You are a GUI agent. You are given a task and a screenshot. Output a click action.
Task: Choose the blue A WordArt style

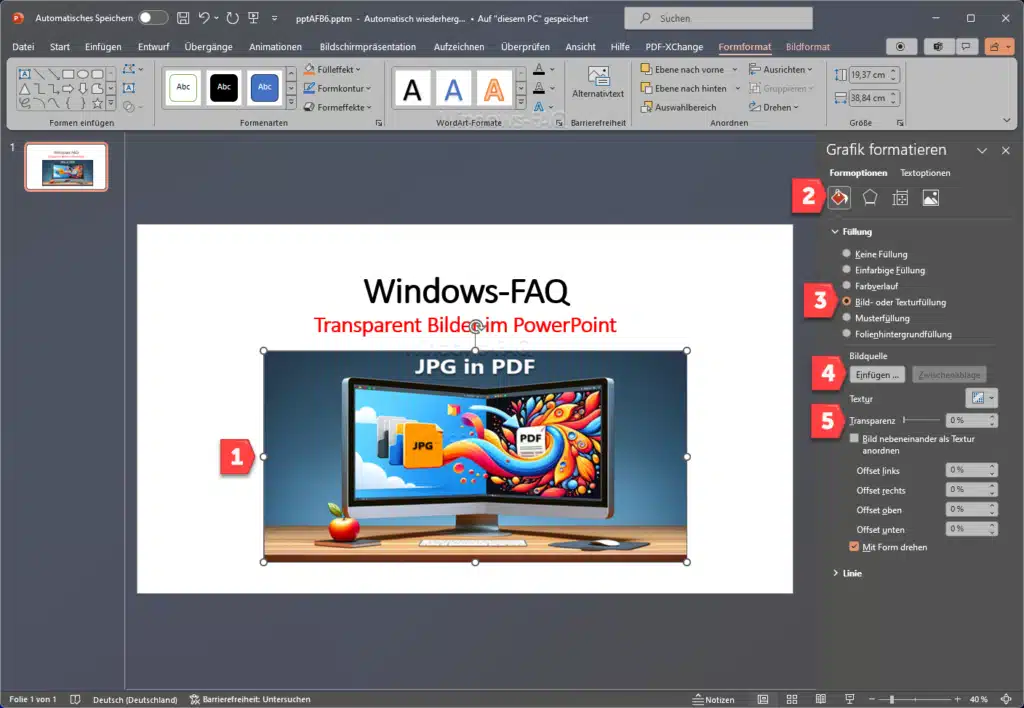coord(453,89)
